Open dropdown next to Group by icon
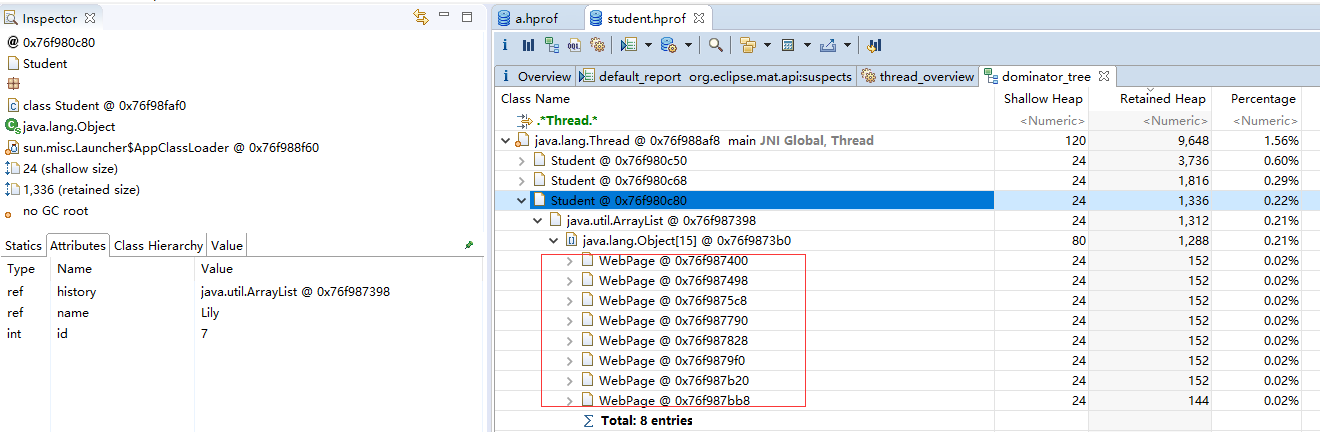1320x432 pixels. coord(767,45)
